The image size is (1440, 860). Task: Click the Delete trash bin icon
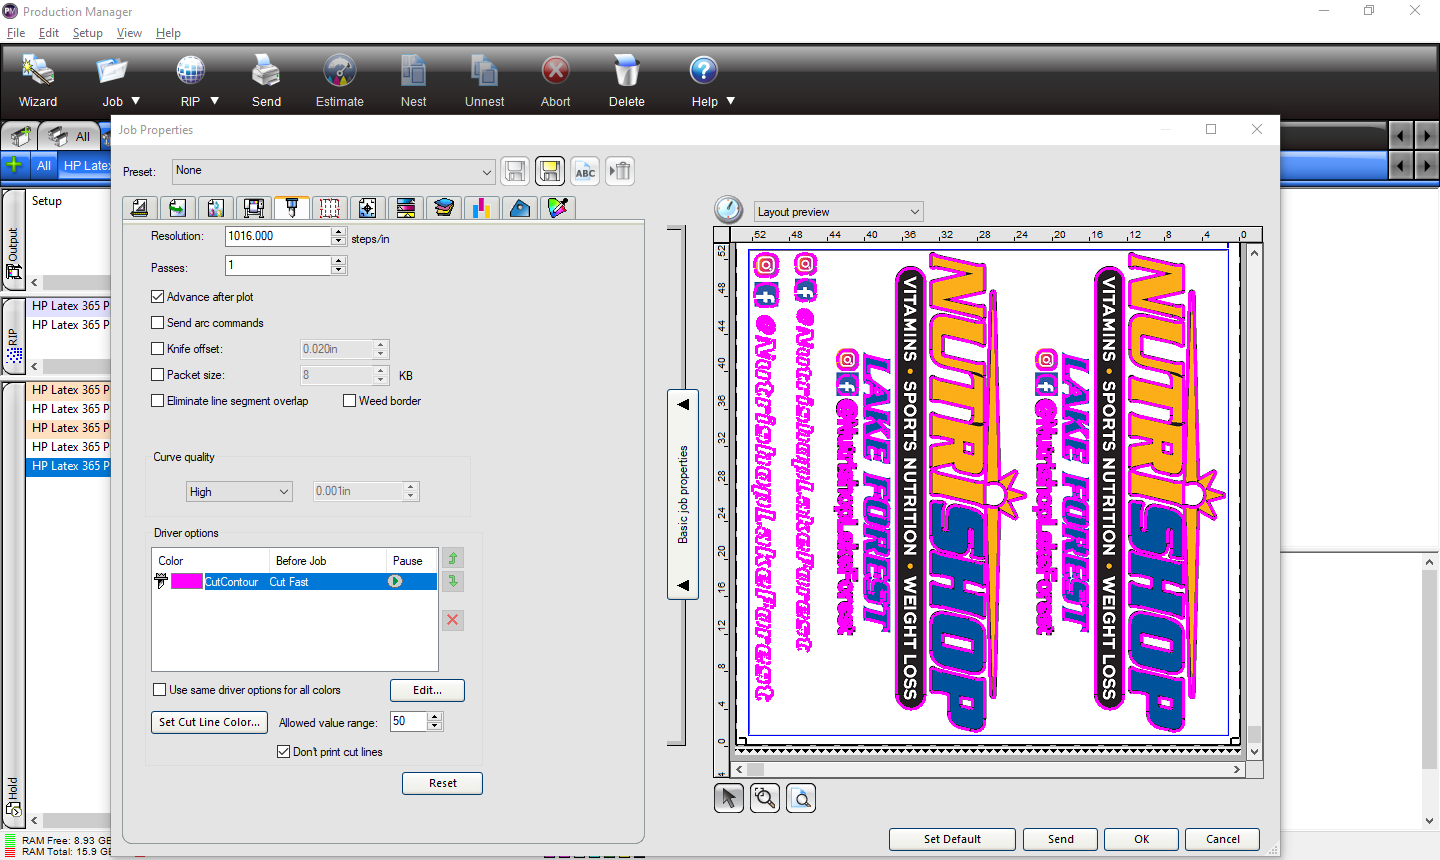point(626,72)
